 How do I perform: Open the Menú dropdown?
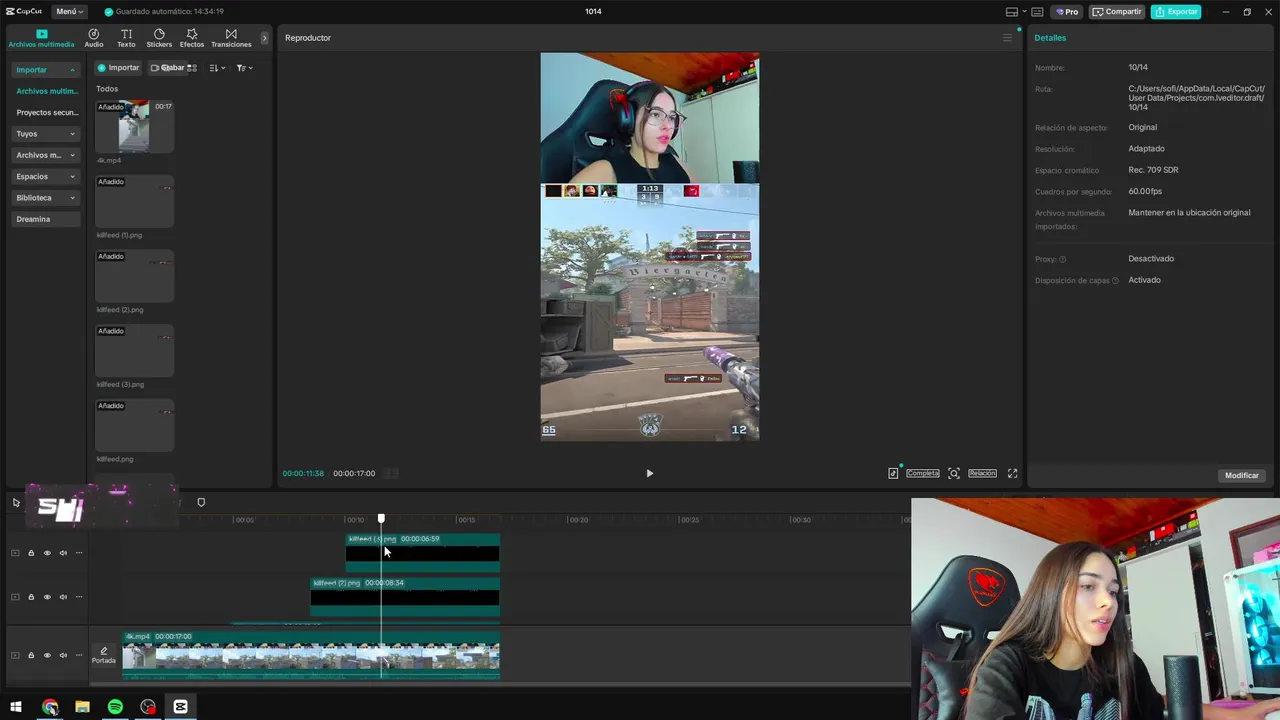coord(69,12)
